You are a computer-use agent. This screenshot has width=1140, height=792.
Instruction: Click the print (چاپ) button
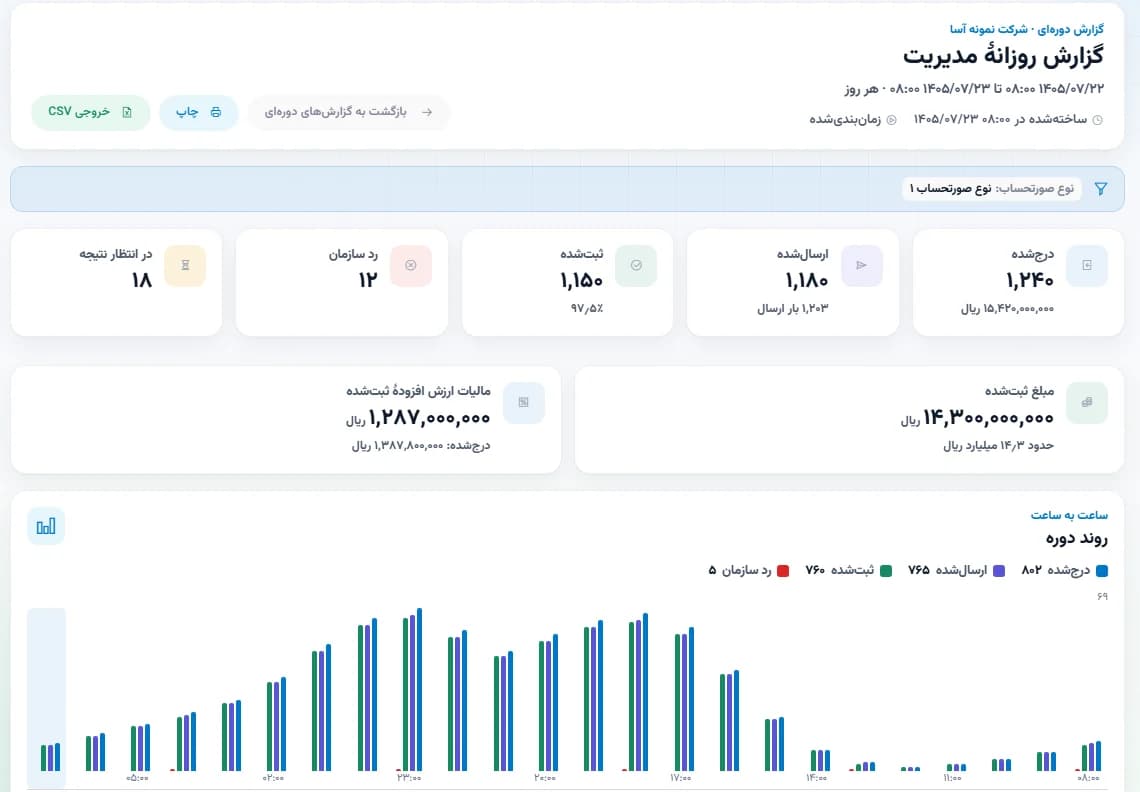(x=198, y=112)
